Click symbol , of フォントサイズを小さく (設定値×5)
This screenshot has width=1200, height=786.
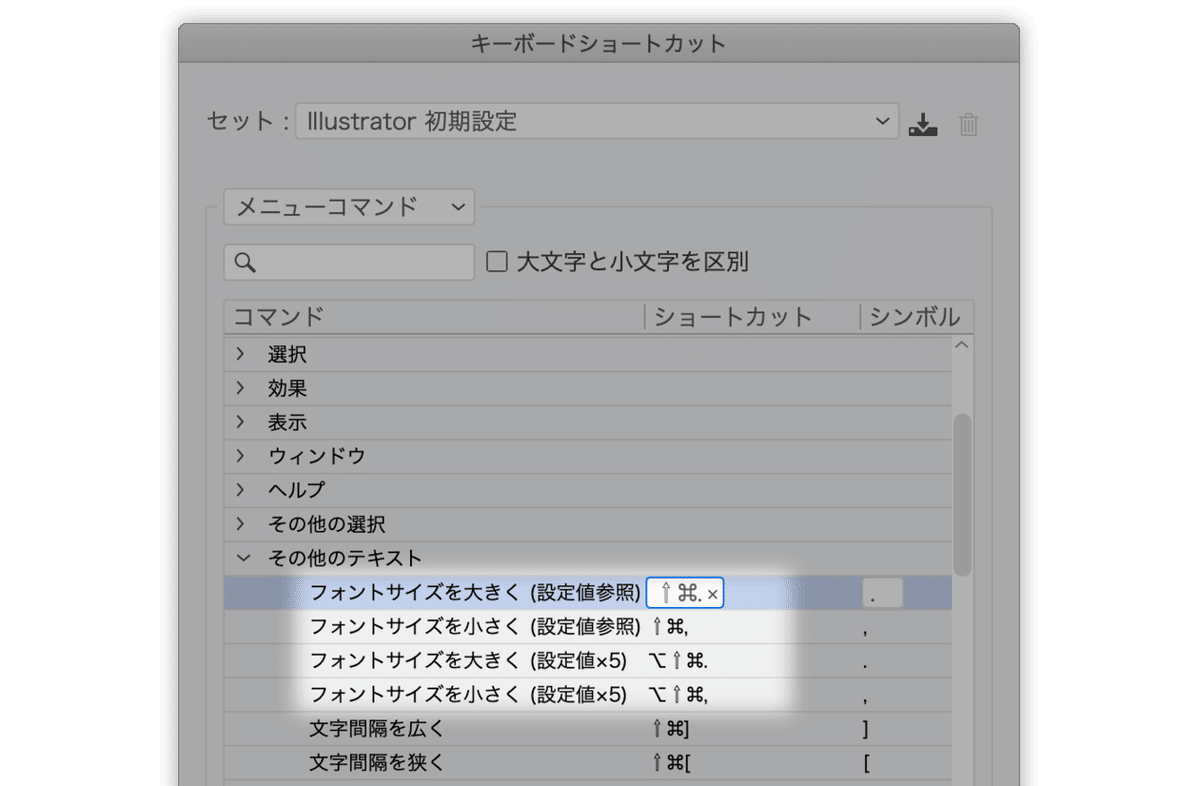coord(866,699)
